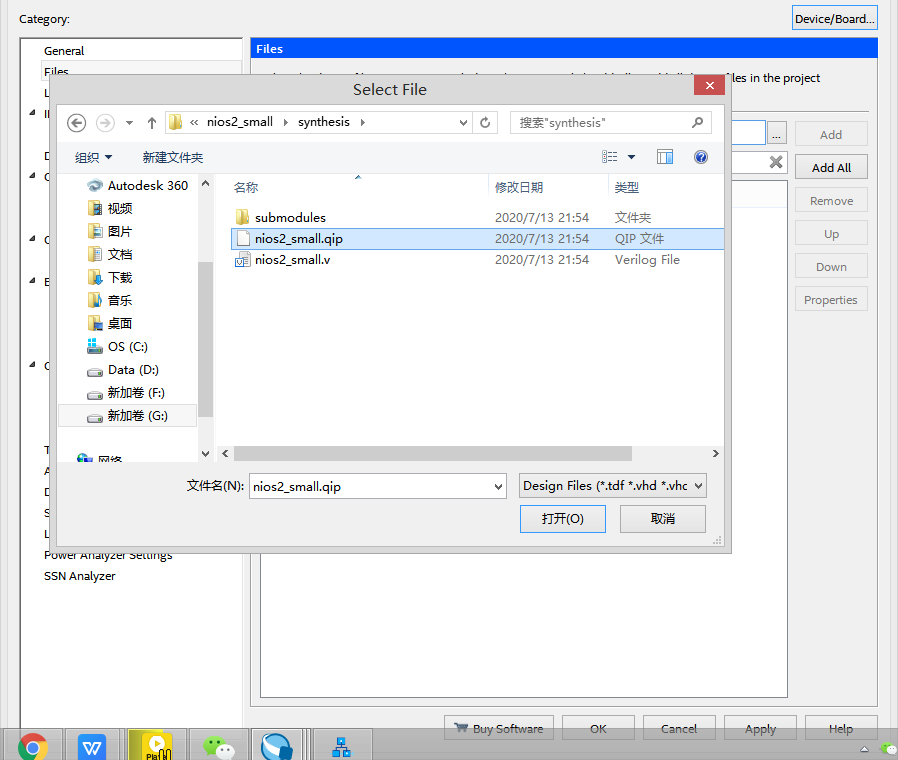
Task: Select the 新加卷 (F:) drive
Action: click(x=126, y=393)
